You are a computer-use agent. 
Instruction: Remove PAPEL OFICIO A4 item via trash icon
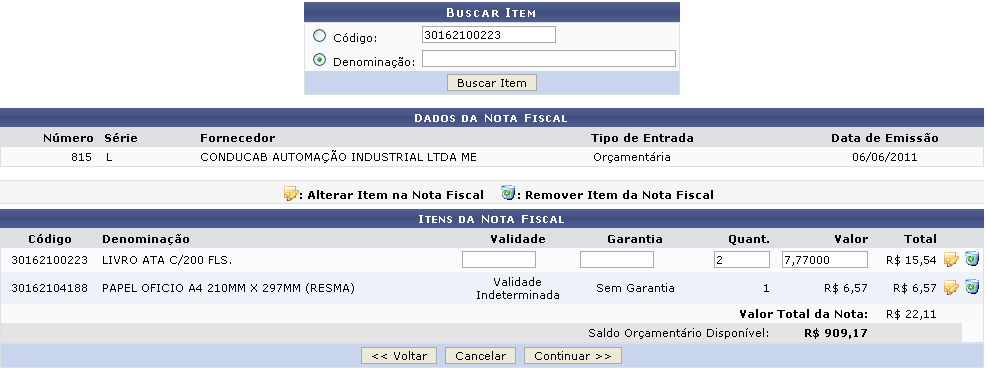pyautogui.click(x=972, y=287)
